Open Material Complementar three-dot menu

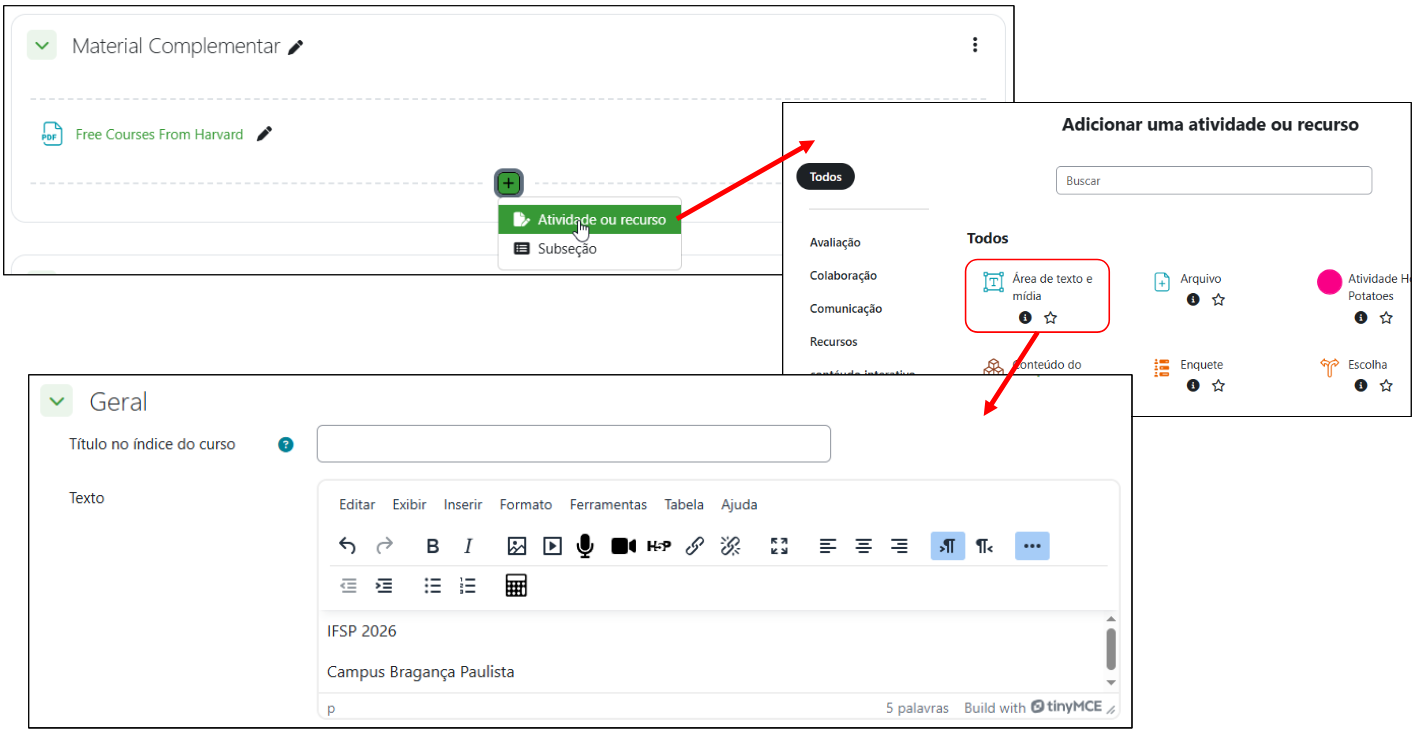point(975,45)
